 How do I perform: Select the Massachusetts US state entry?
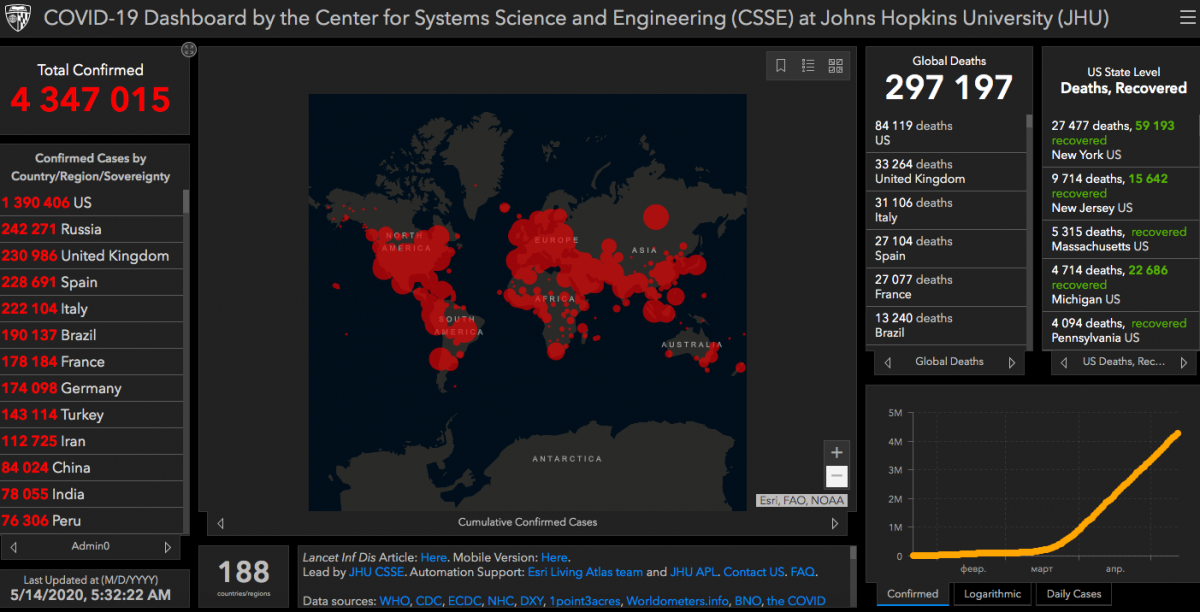(x=1121, y=239)
